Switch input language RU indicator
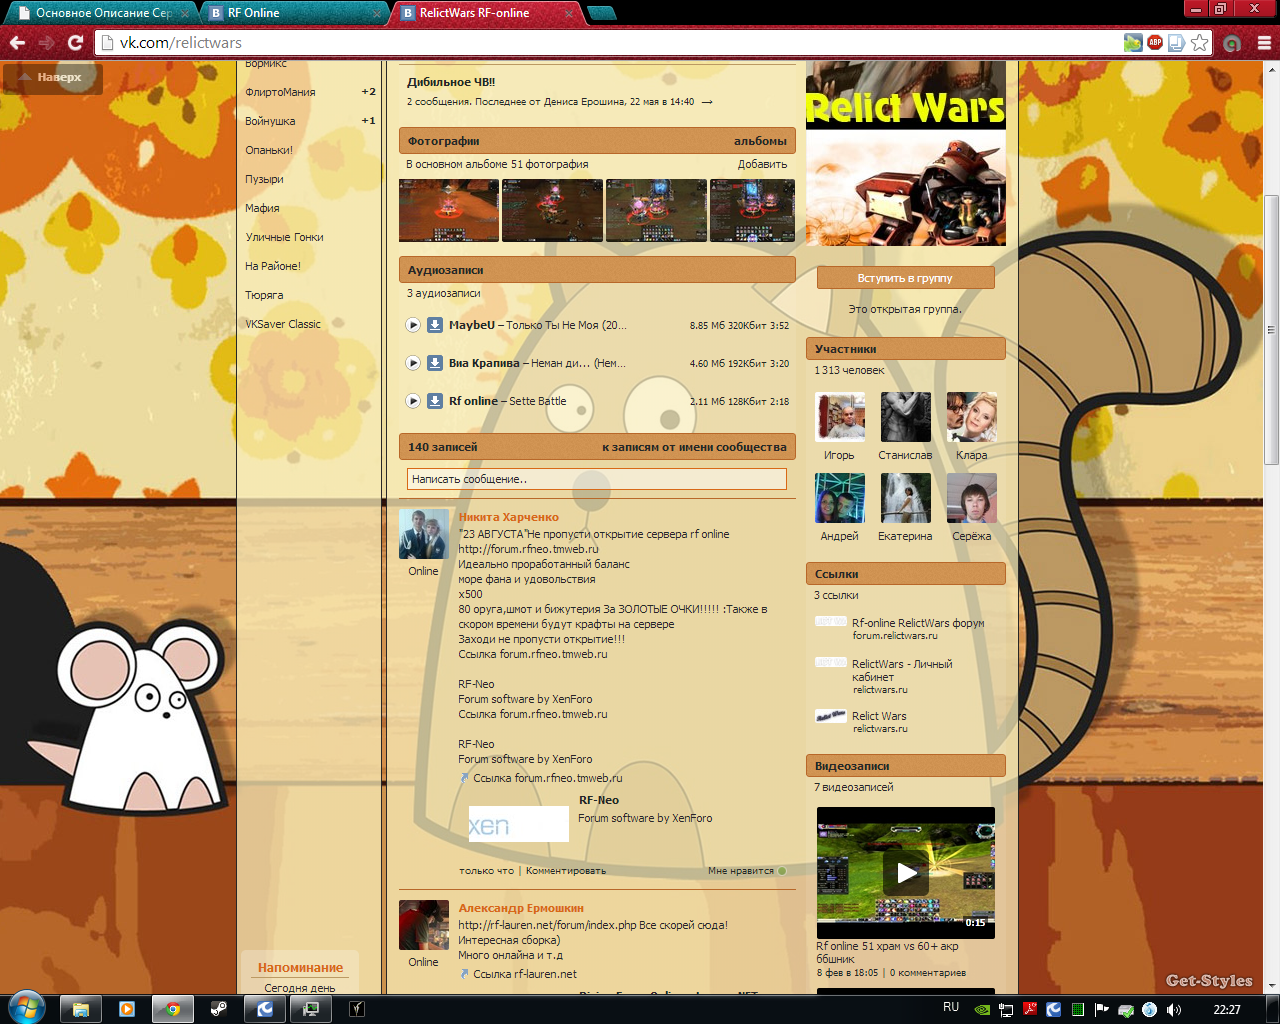Viewport: 1280px width, 1024px height. 951,1008
